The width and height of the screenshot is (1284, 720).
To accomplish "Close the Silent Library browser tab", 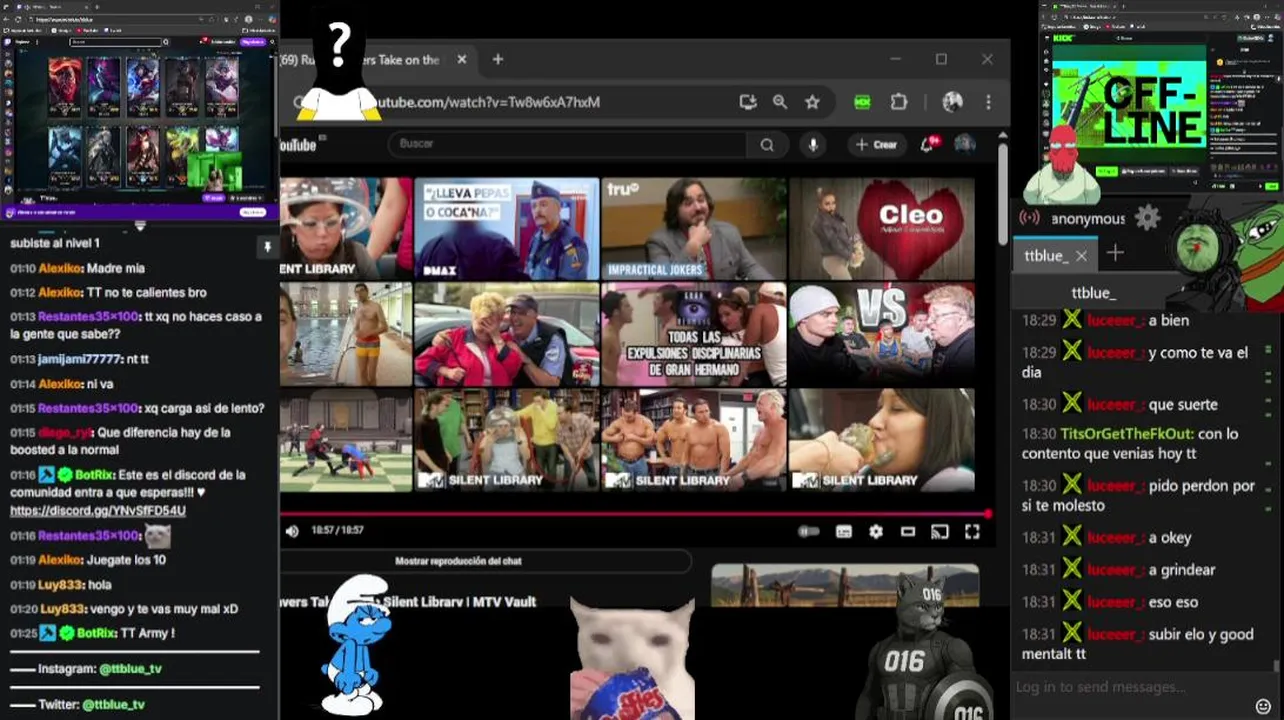I will 461,60.
